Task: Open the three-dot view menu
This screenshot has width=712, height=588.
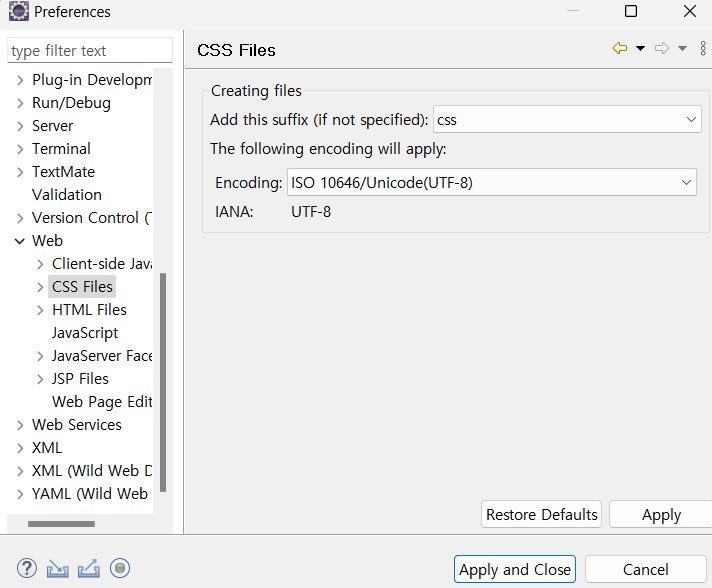Action: [703, 48]
